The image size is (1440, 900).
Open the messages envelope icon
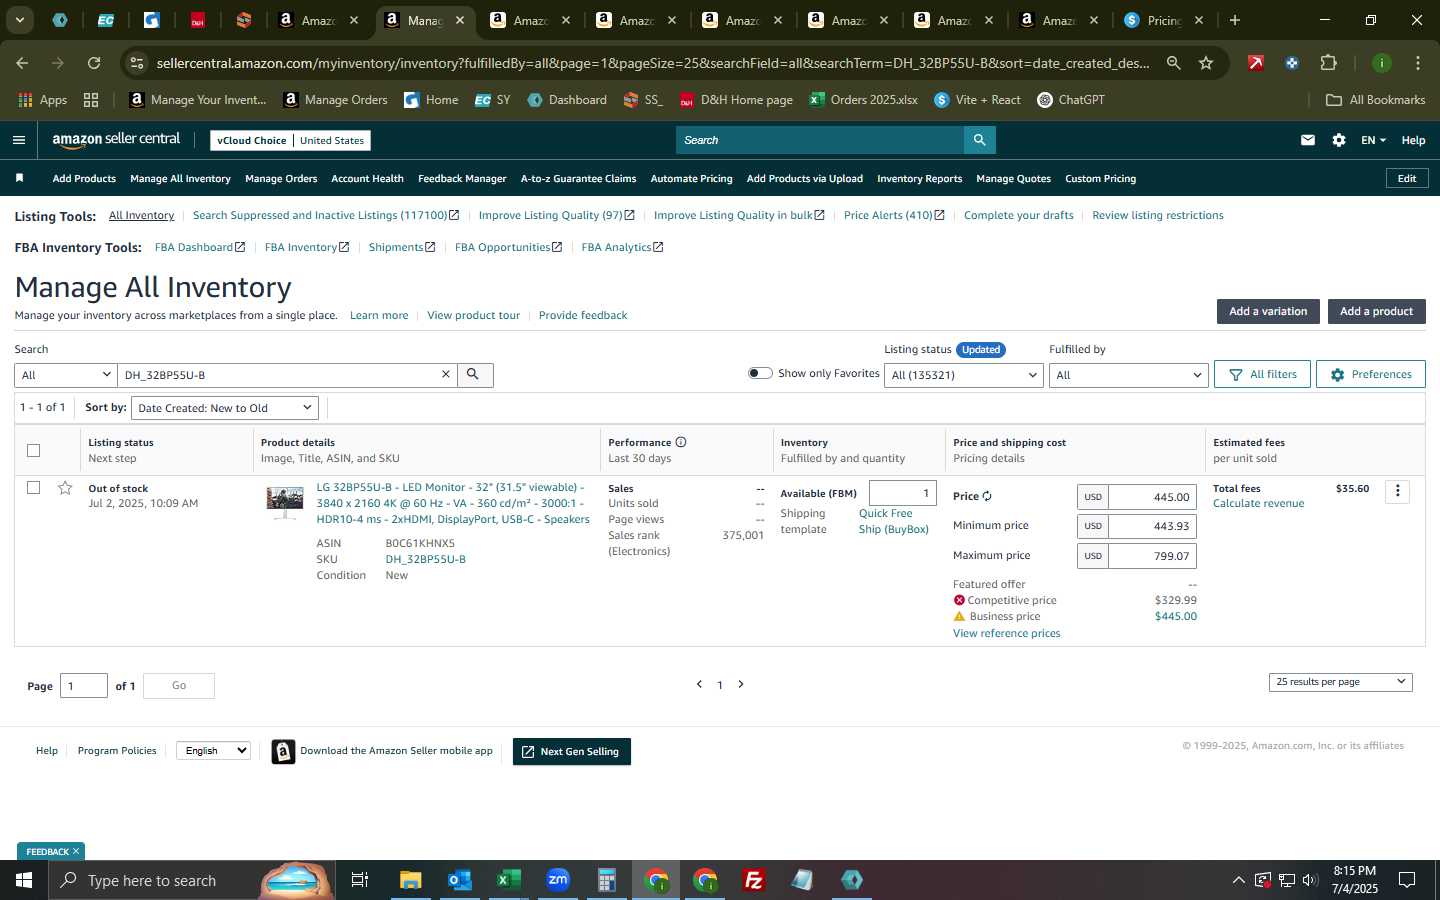[x=1308, y=140]
